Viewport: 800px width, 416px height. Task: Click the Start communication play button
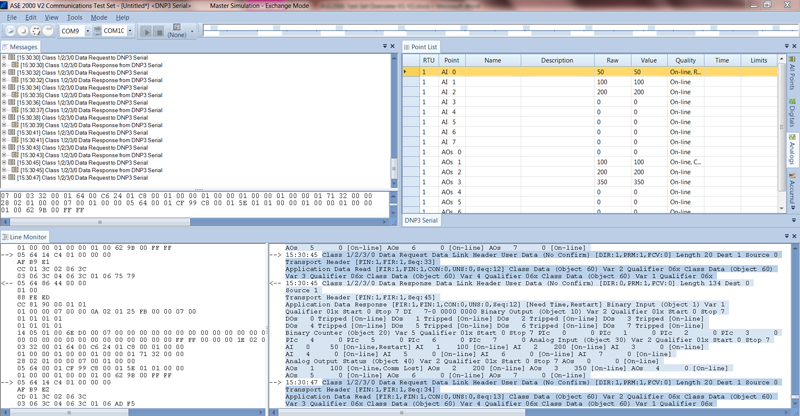point(148,31)
